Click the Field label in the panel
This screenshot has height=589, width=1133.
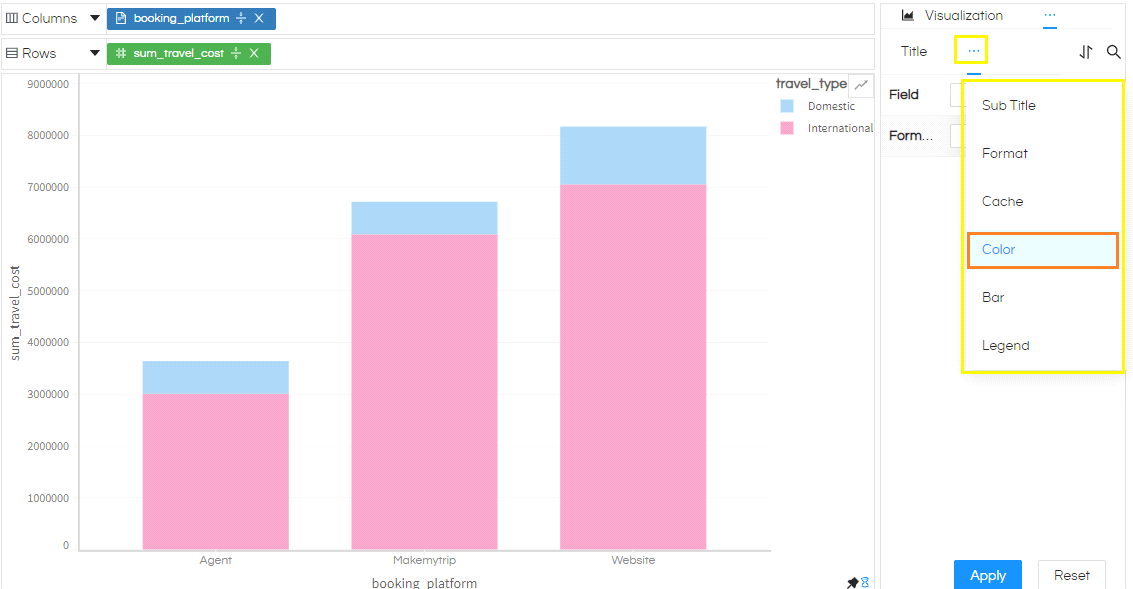pos(903,95)
